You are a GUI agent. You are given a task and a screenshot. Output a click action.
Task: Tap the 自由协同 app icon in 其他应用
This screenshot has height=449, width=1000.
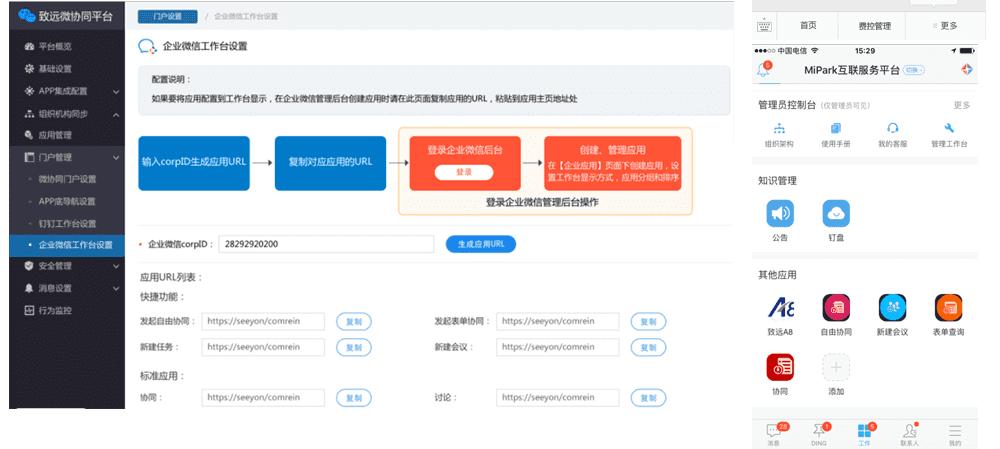pos(836,308)
